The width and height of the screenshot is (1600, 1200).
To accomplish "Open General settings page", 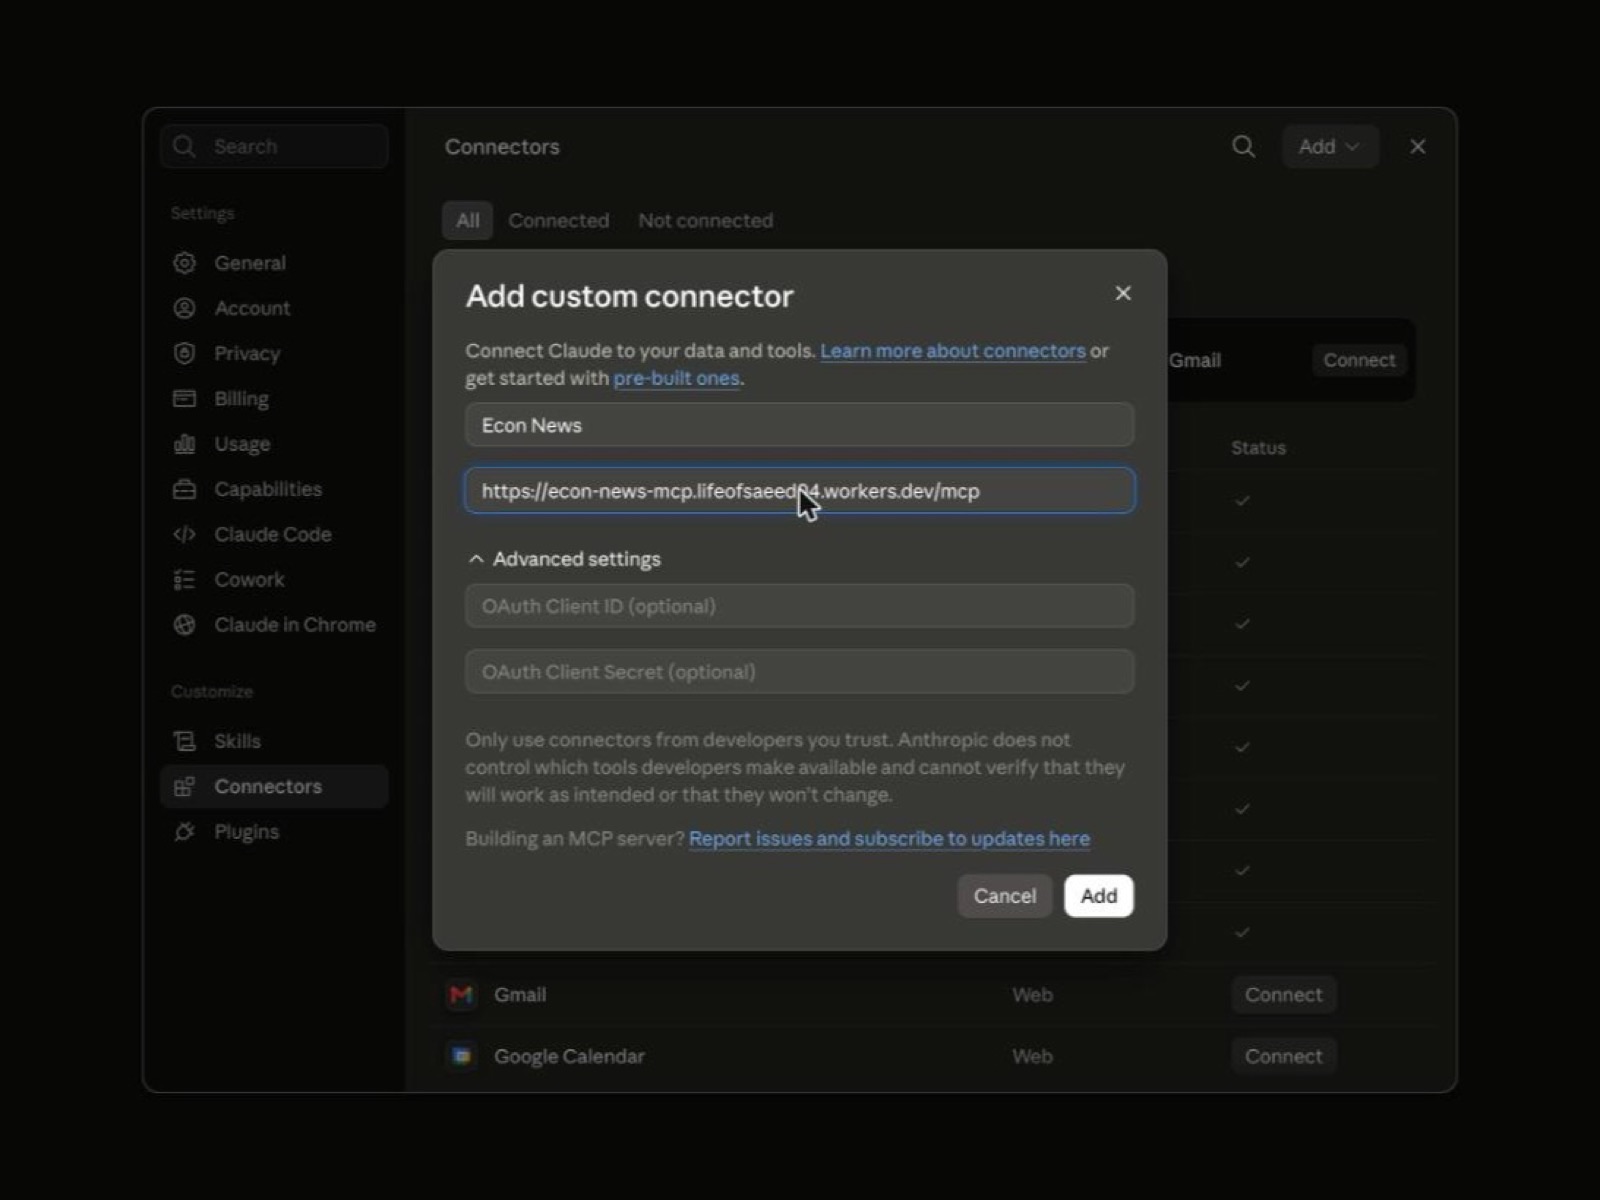I will [274, 263].
